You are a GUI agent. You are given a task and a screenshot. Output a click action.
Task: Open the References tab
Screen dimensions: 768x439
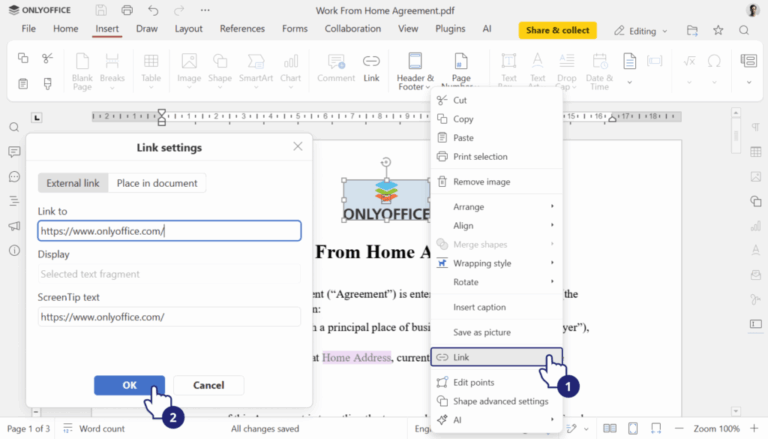(242, 29)
